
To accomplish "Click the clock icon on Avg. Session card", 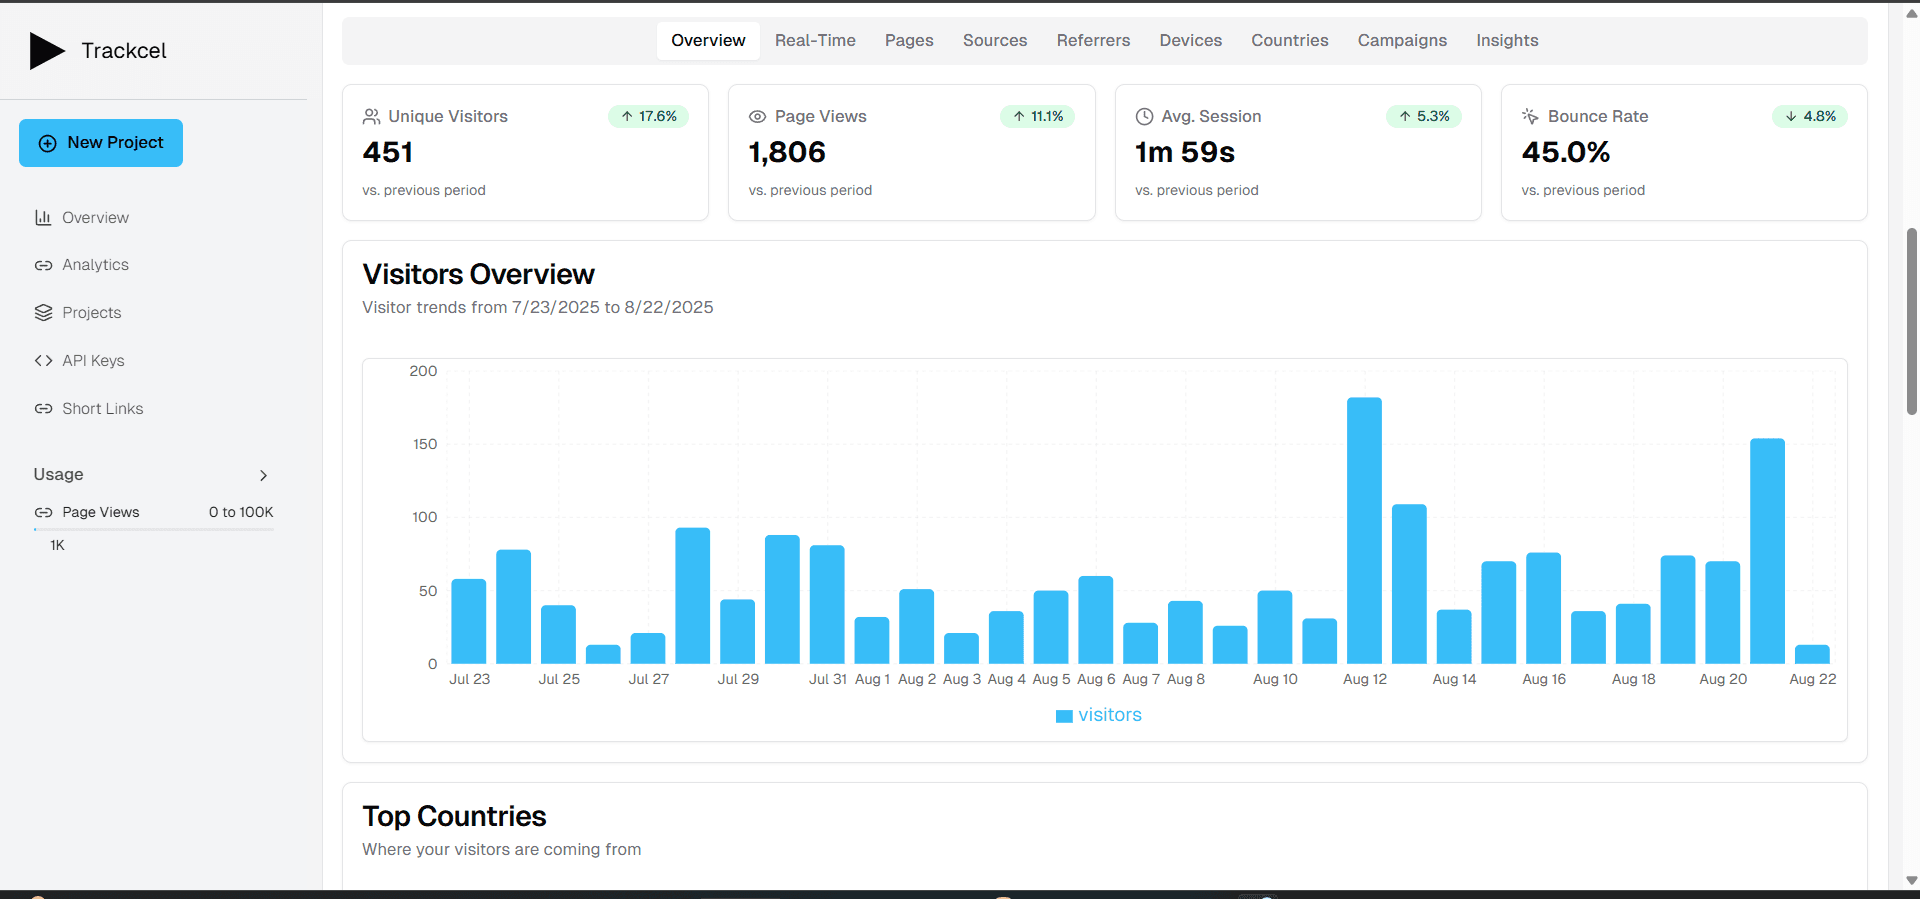I will pos(1144,117).
